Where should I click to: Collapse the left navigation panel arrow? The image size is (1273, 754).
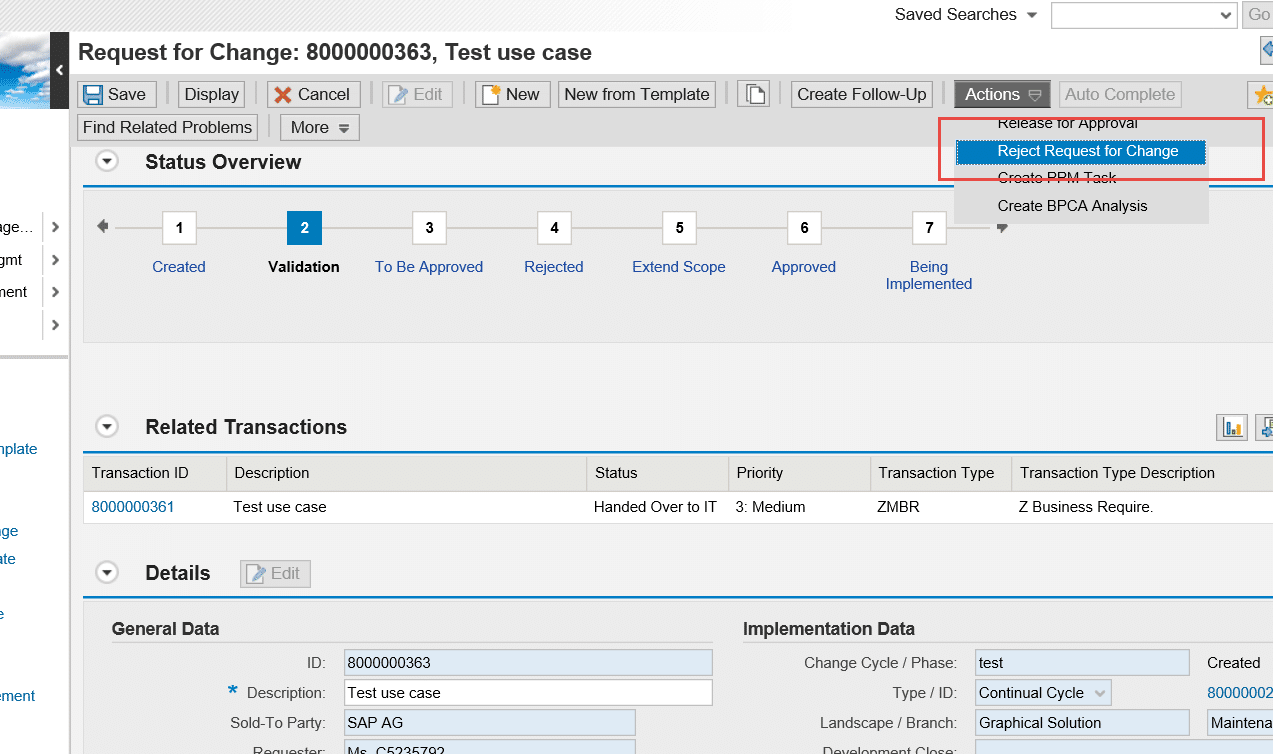(x=60, y=70)
